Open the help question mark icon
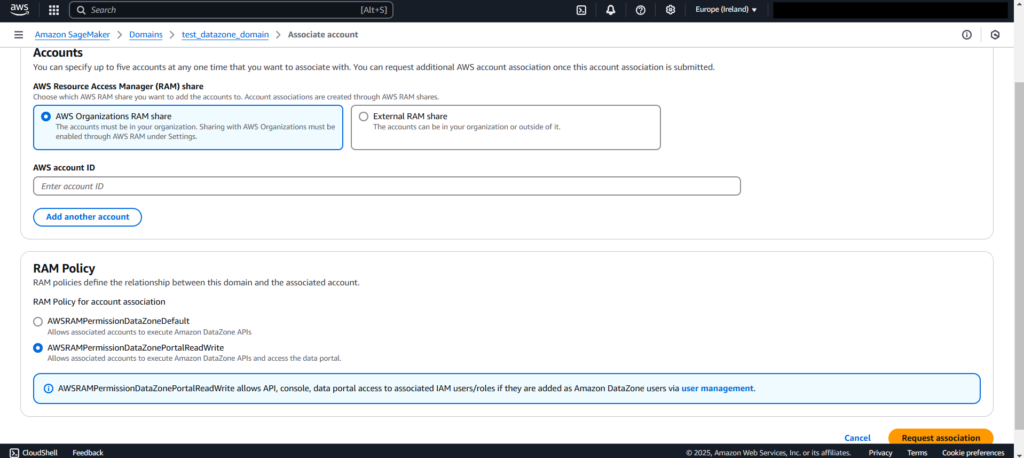The height and width of the screenshot is (458, 1024). [x=640, y=10]
